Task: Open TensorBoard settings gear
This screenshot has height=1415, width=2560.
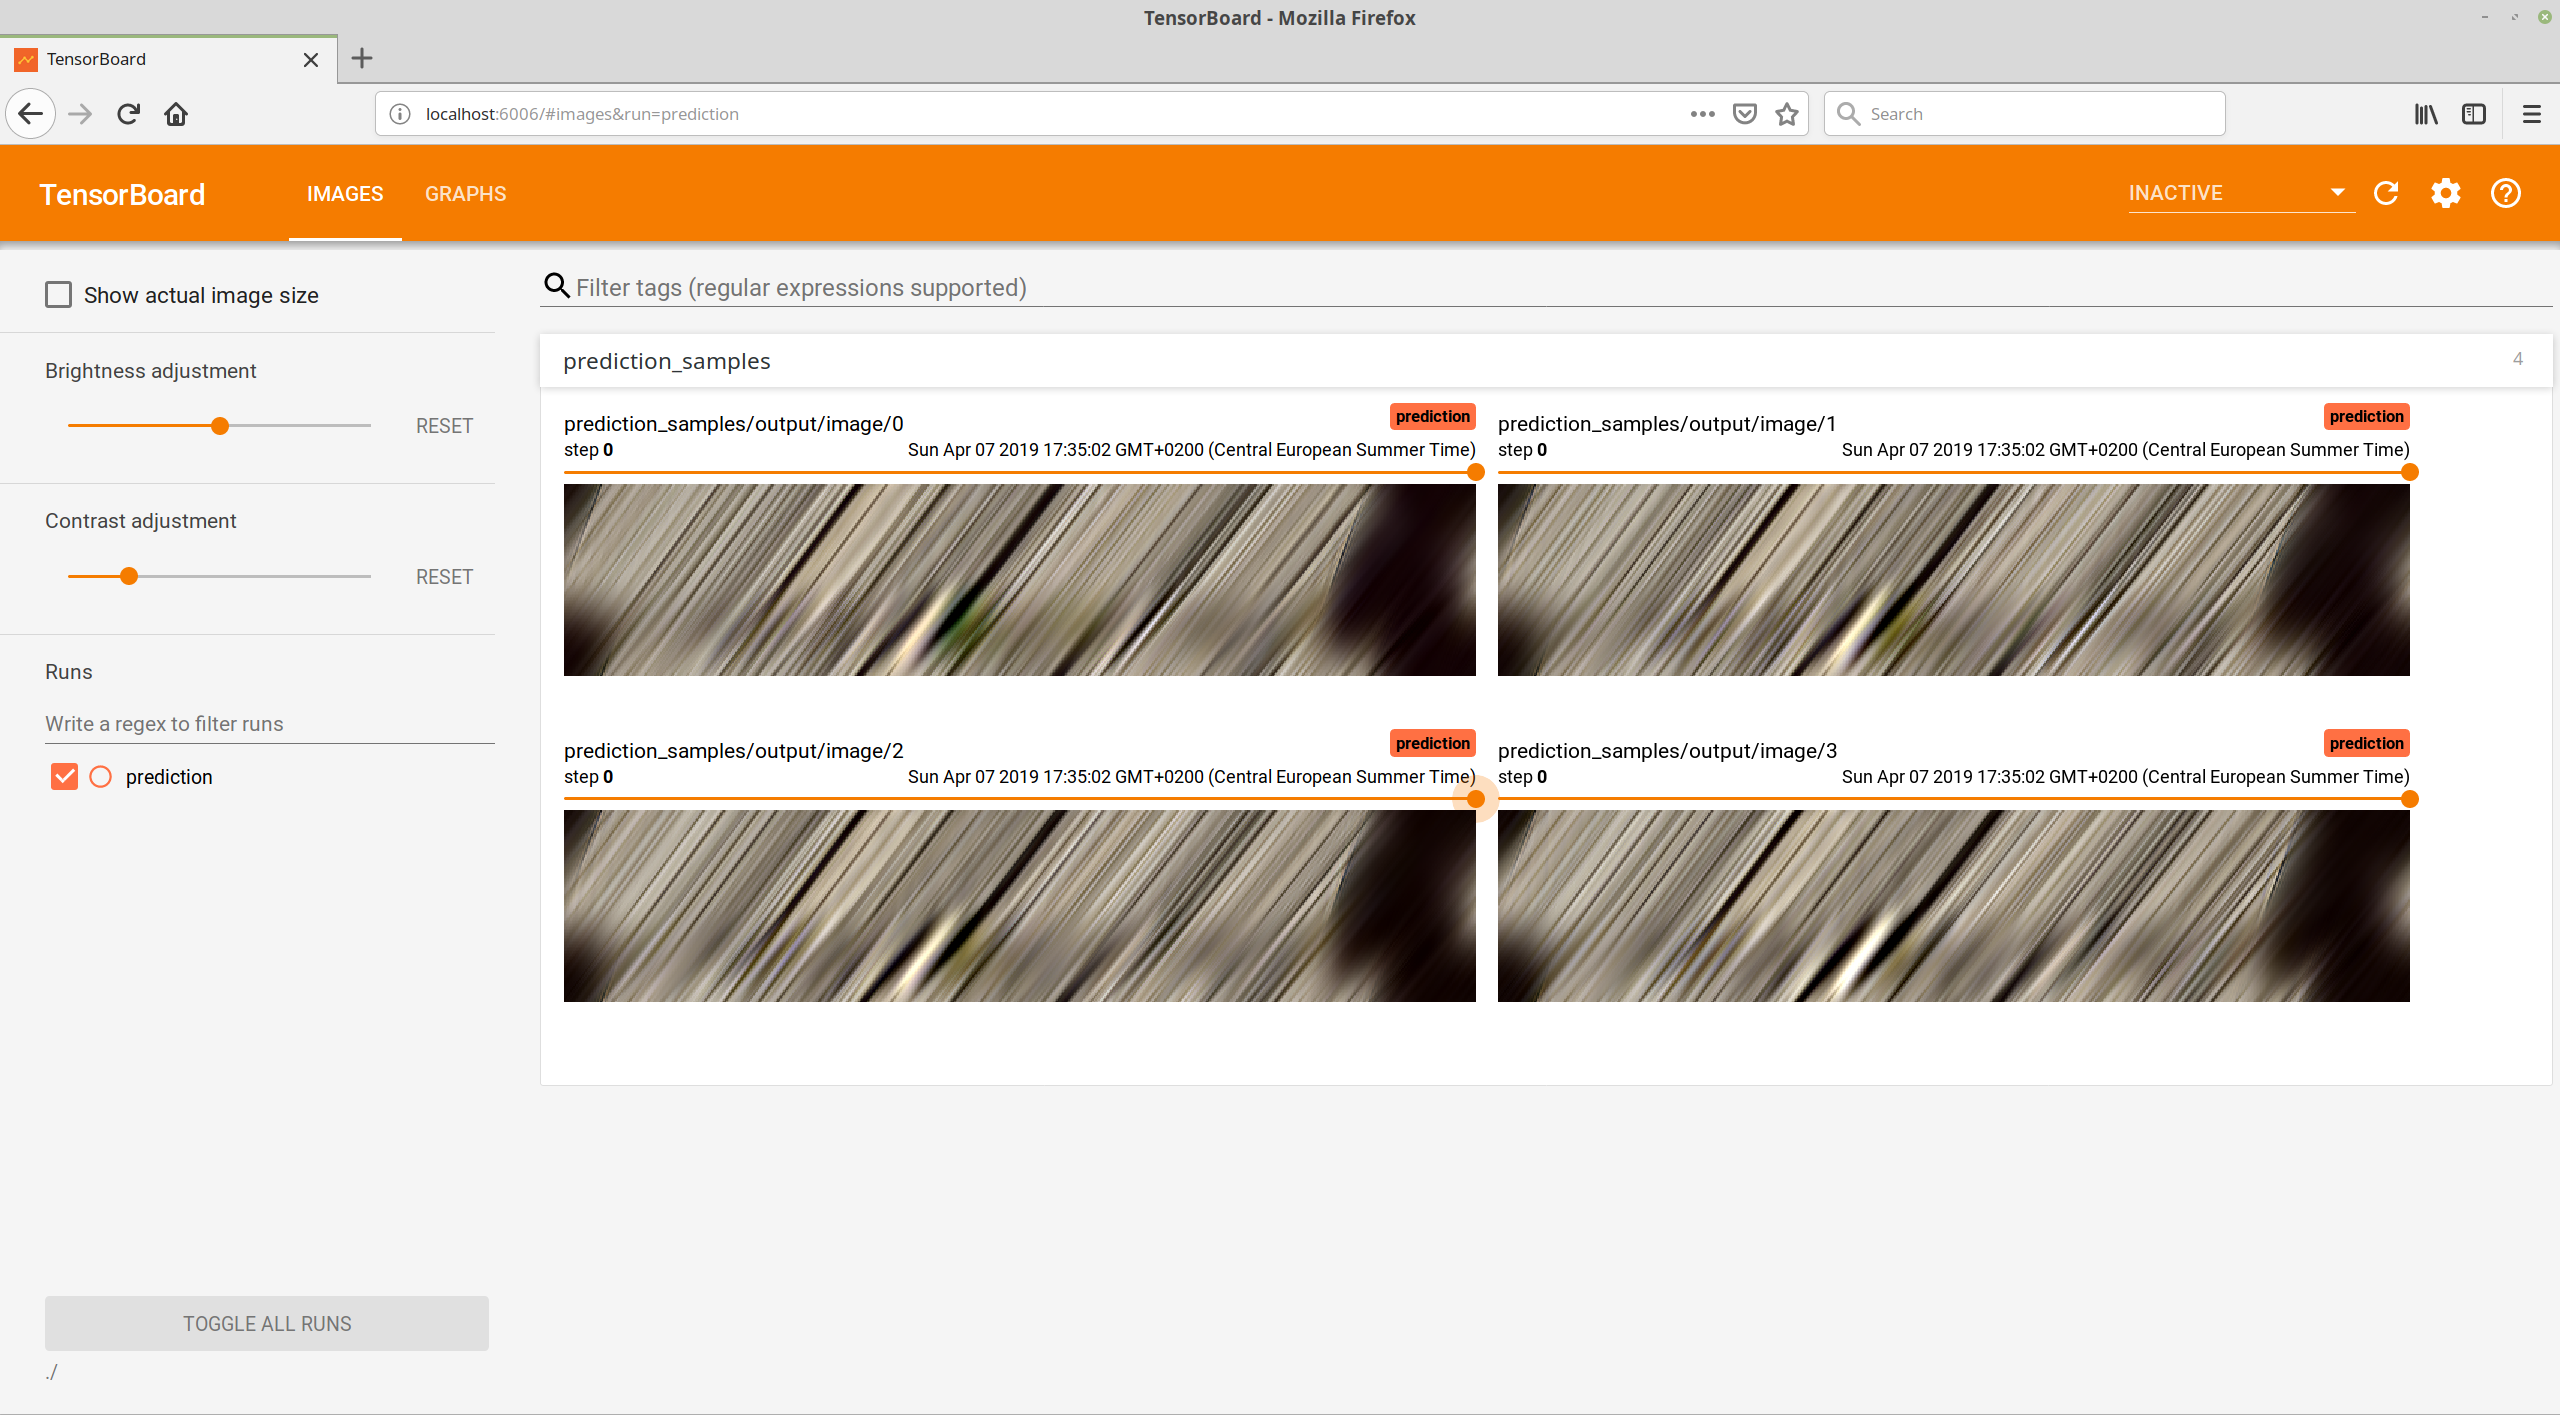Action: point(2446,193)
